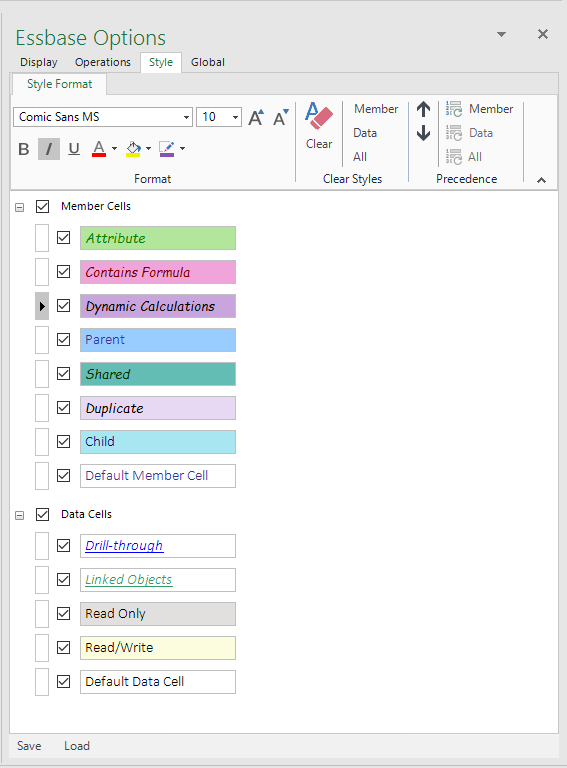567x768 pixels.
Task: Select the purple Dynamic Calculations swatch
Action: pos(158,306)
